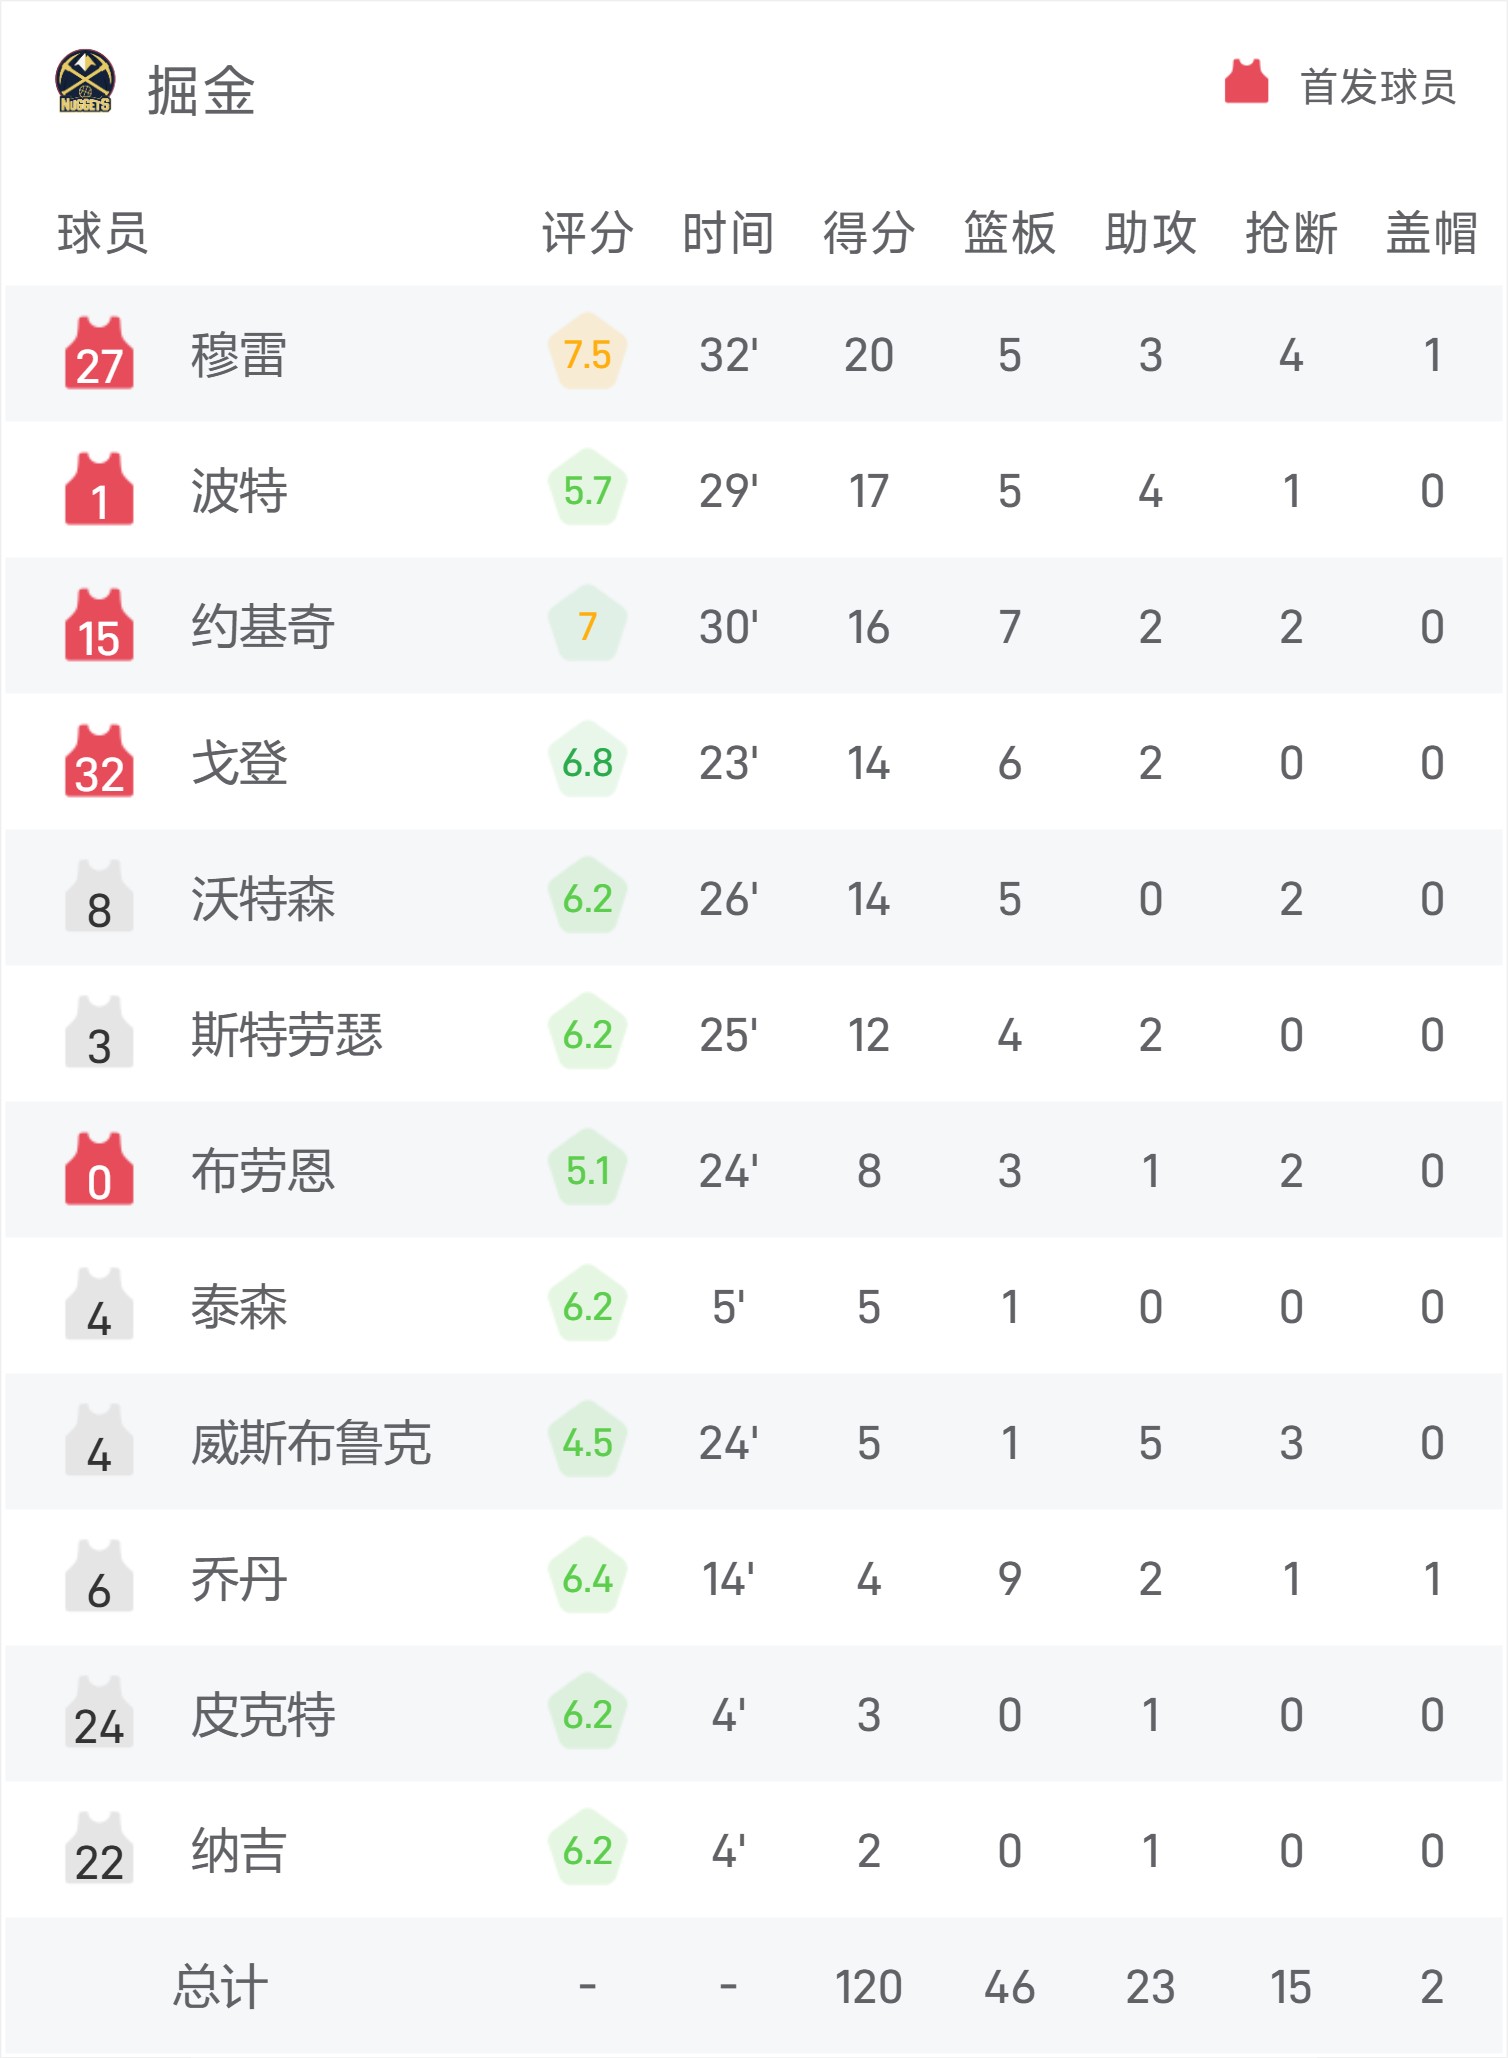The image size is (1508, 2058).
Task: Click jersey number 27 icon
Action: pos(99,353)
